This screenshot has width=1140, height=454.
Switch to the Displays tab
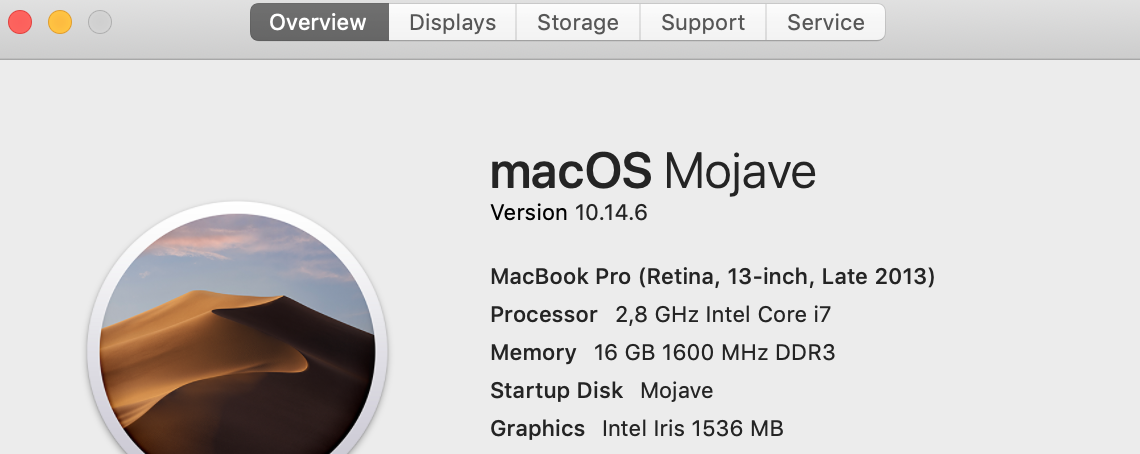tap(452, 22)
